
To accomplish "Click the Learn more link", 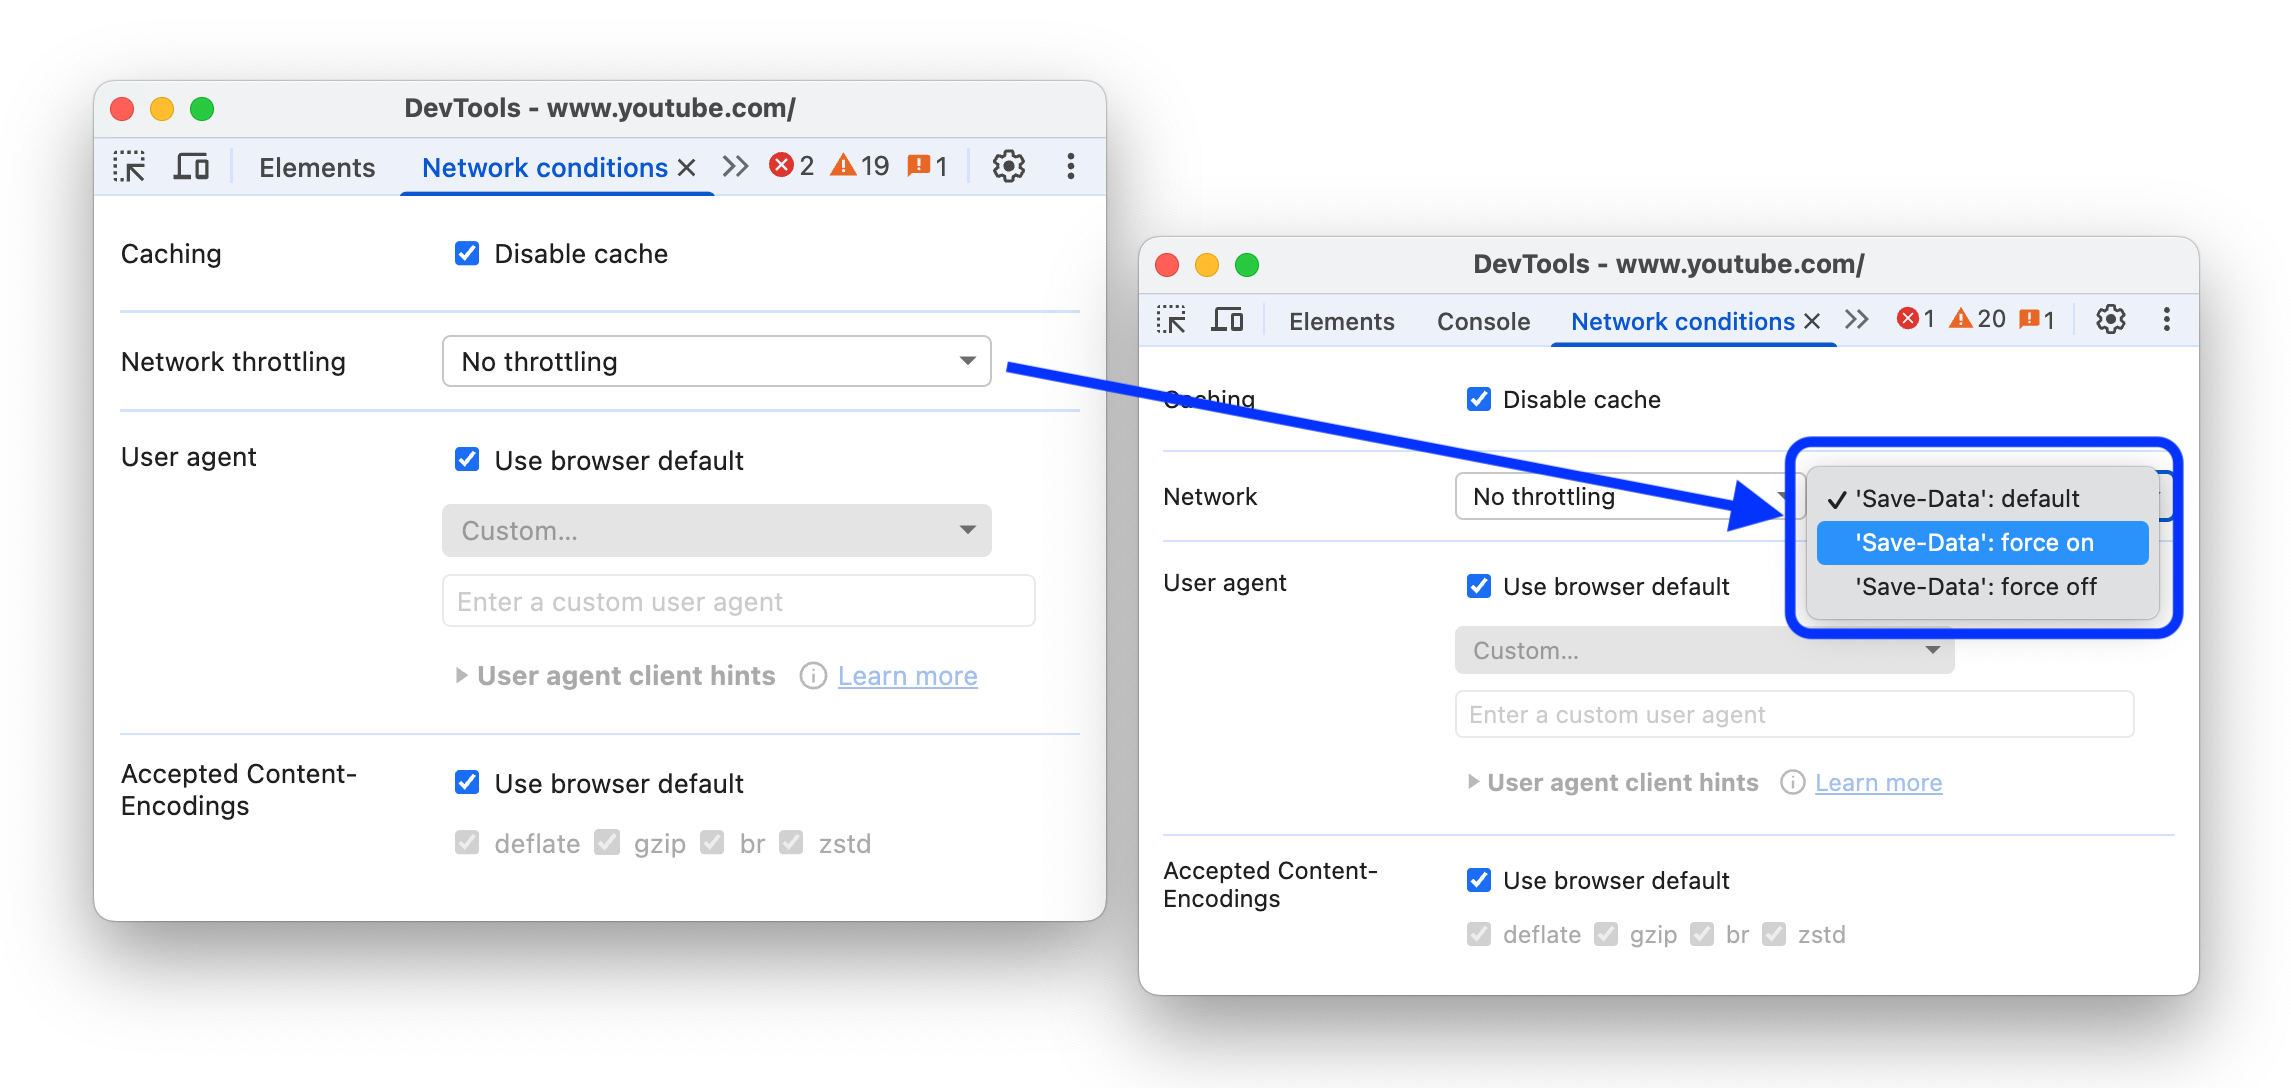I will click(906, 676).
